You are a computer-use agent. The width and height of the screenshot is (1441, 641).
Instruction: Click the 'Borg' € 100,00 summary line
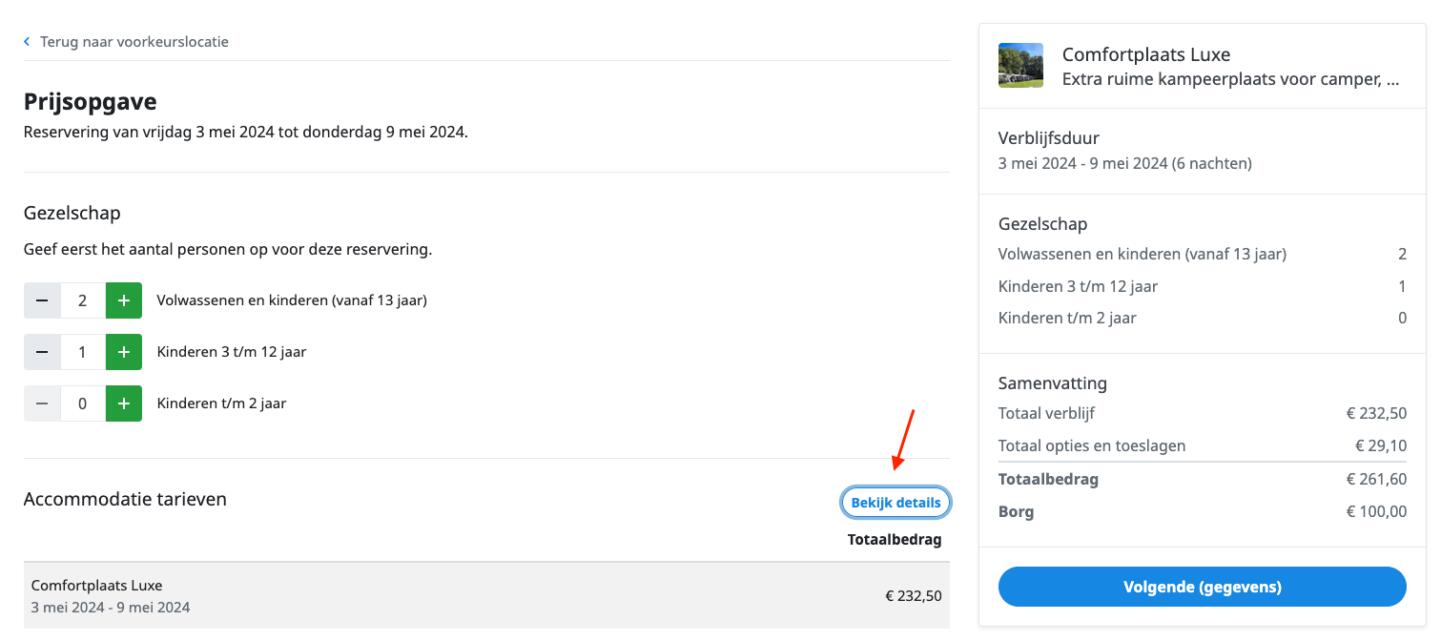click(x=1202, y=512)
